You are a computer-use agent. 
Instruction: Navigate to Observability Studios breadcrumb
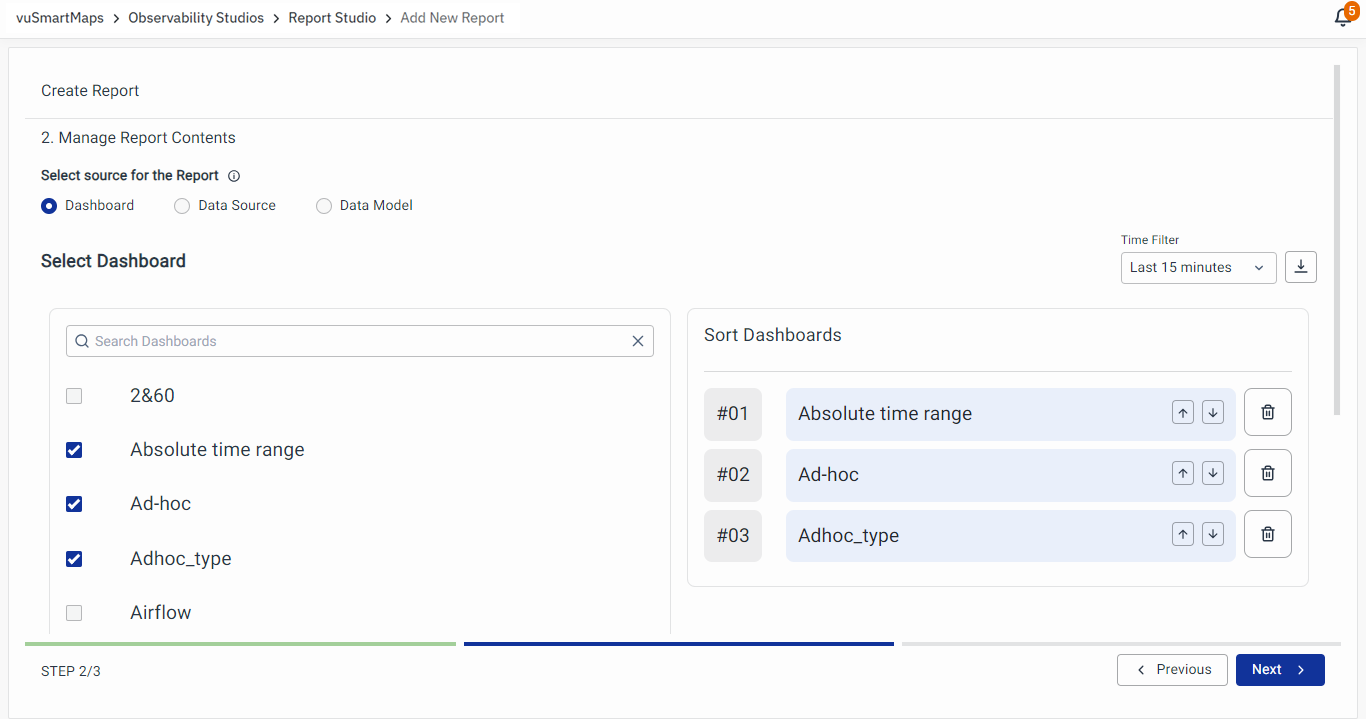(x=196, y=18)
